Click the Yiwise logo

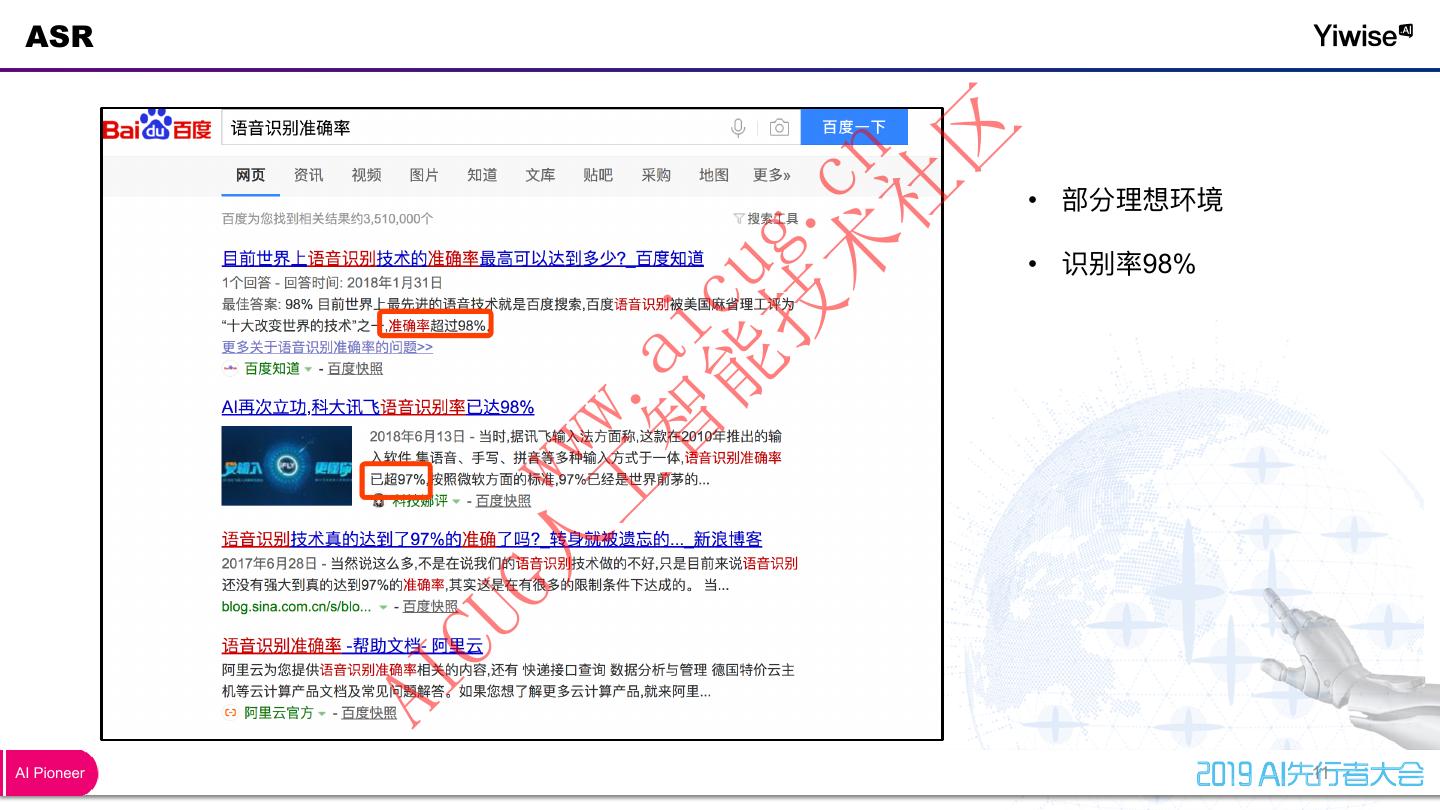coord(1363,36)
